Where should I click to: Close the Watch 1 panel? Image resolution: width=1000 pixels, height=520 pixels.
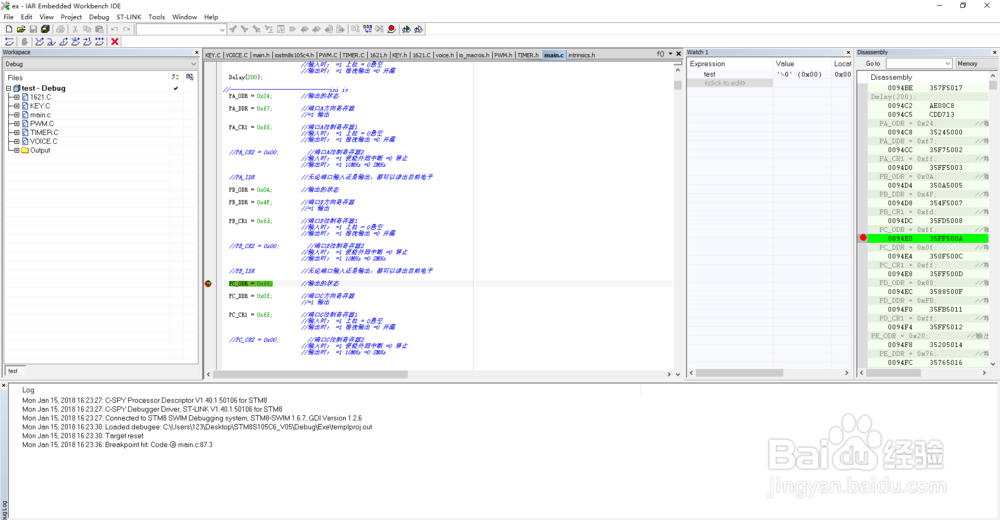tap(848, 52)
